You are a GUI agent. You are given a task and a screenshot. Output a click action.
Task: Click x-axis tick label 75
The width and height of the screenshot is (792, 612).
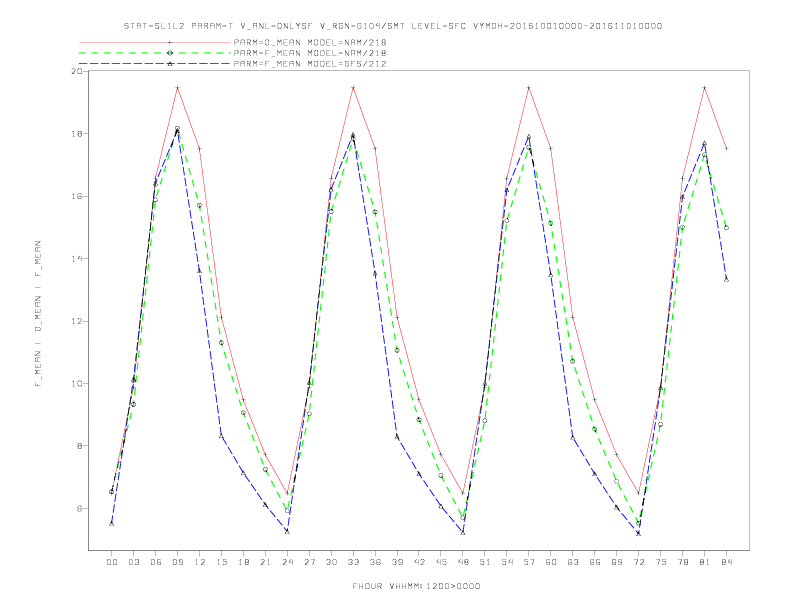pyautogui.click(x=661, y=562)
